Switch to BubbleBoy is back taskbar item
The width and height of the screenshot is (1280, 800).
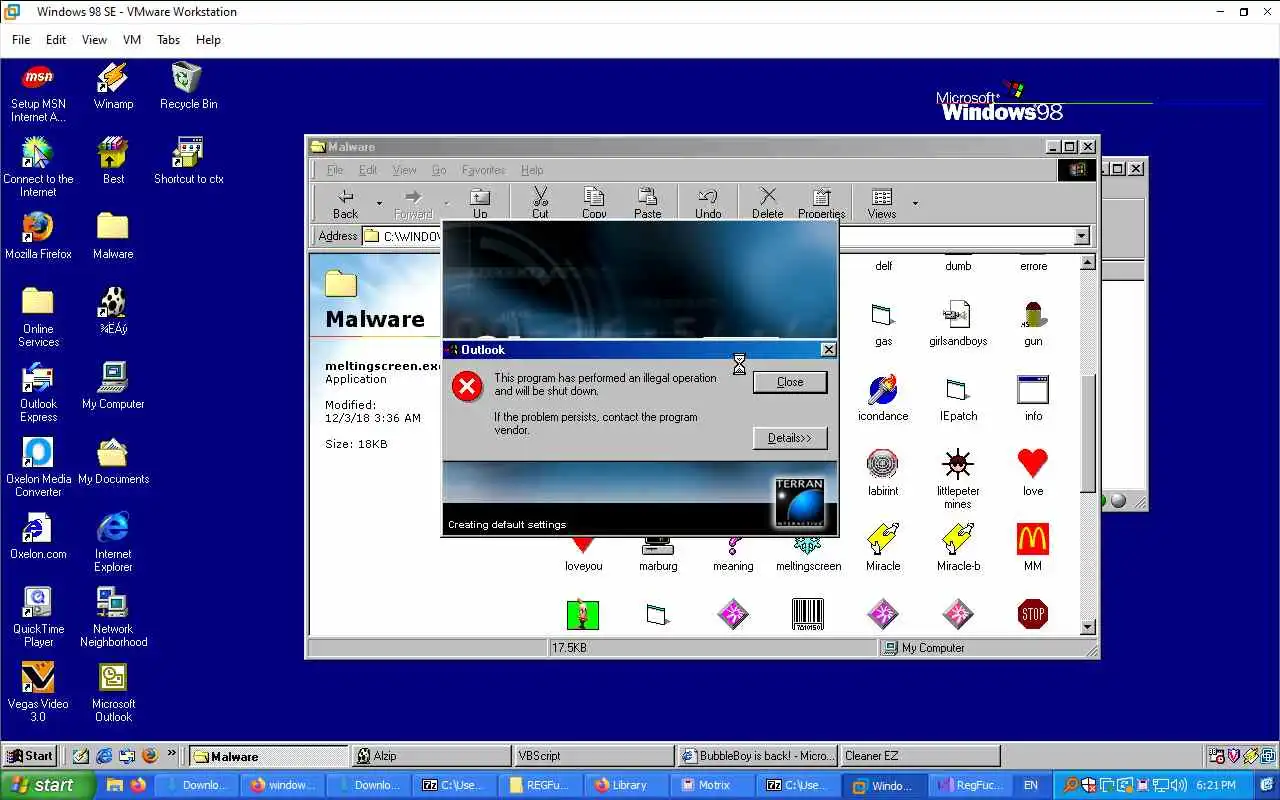pyautogui.click(x=758, y=756)
